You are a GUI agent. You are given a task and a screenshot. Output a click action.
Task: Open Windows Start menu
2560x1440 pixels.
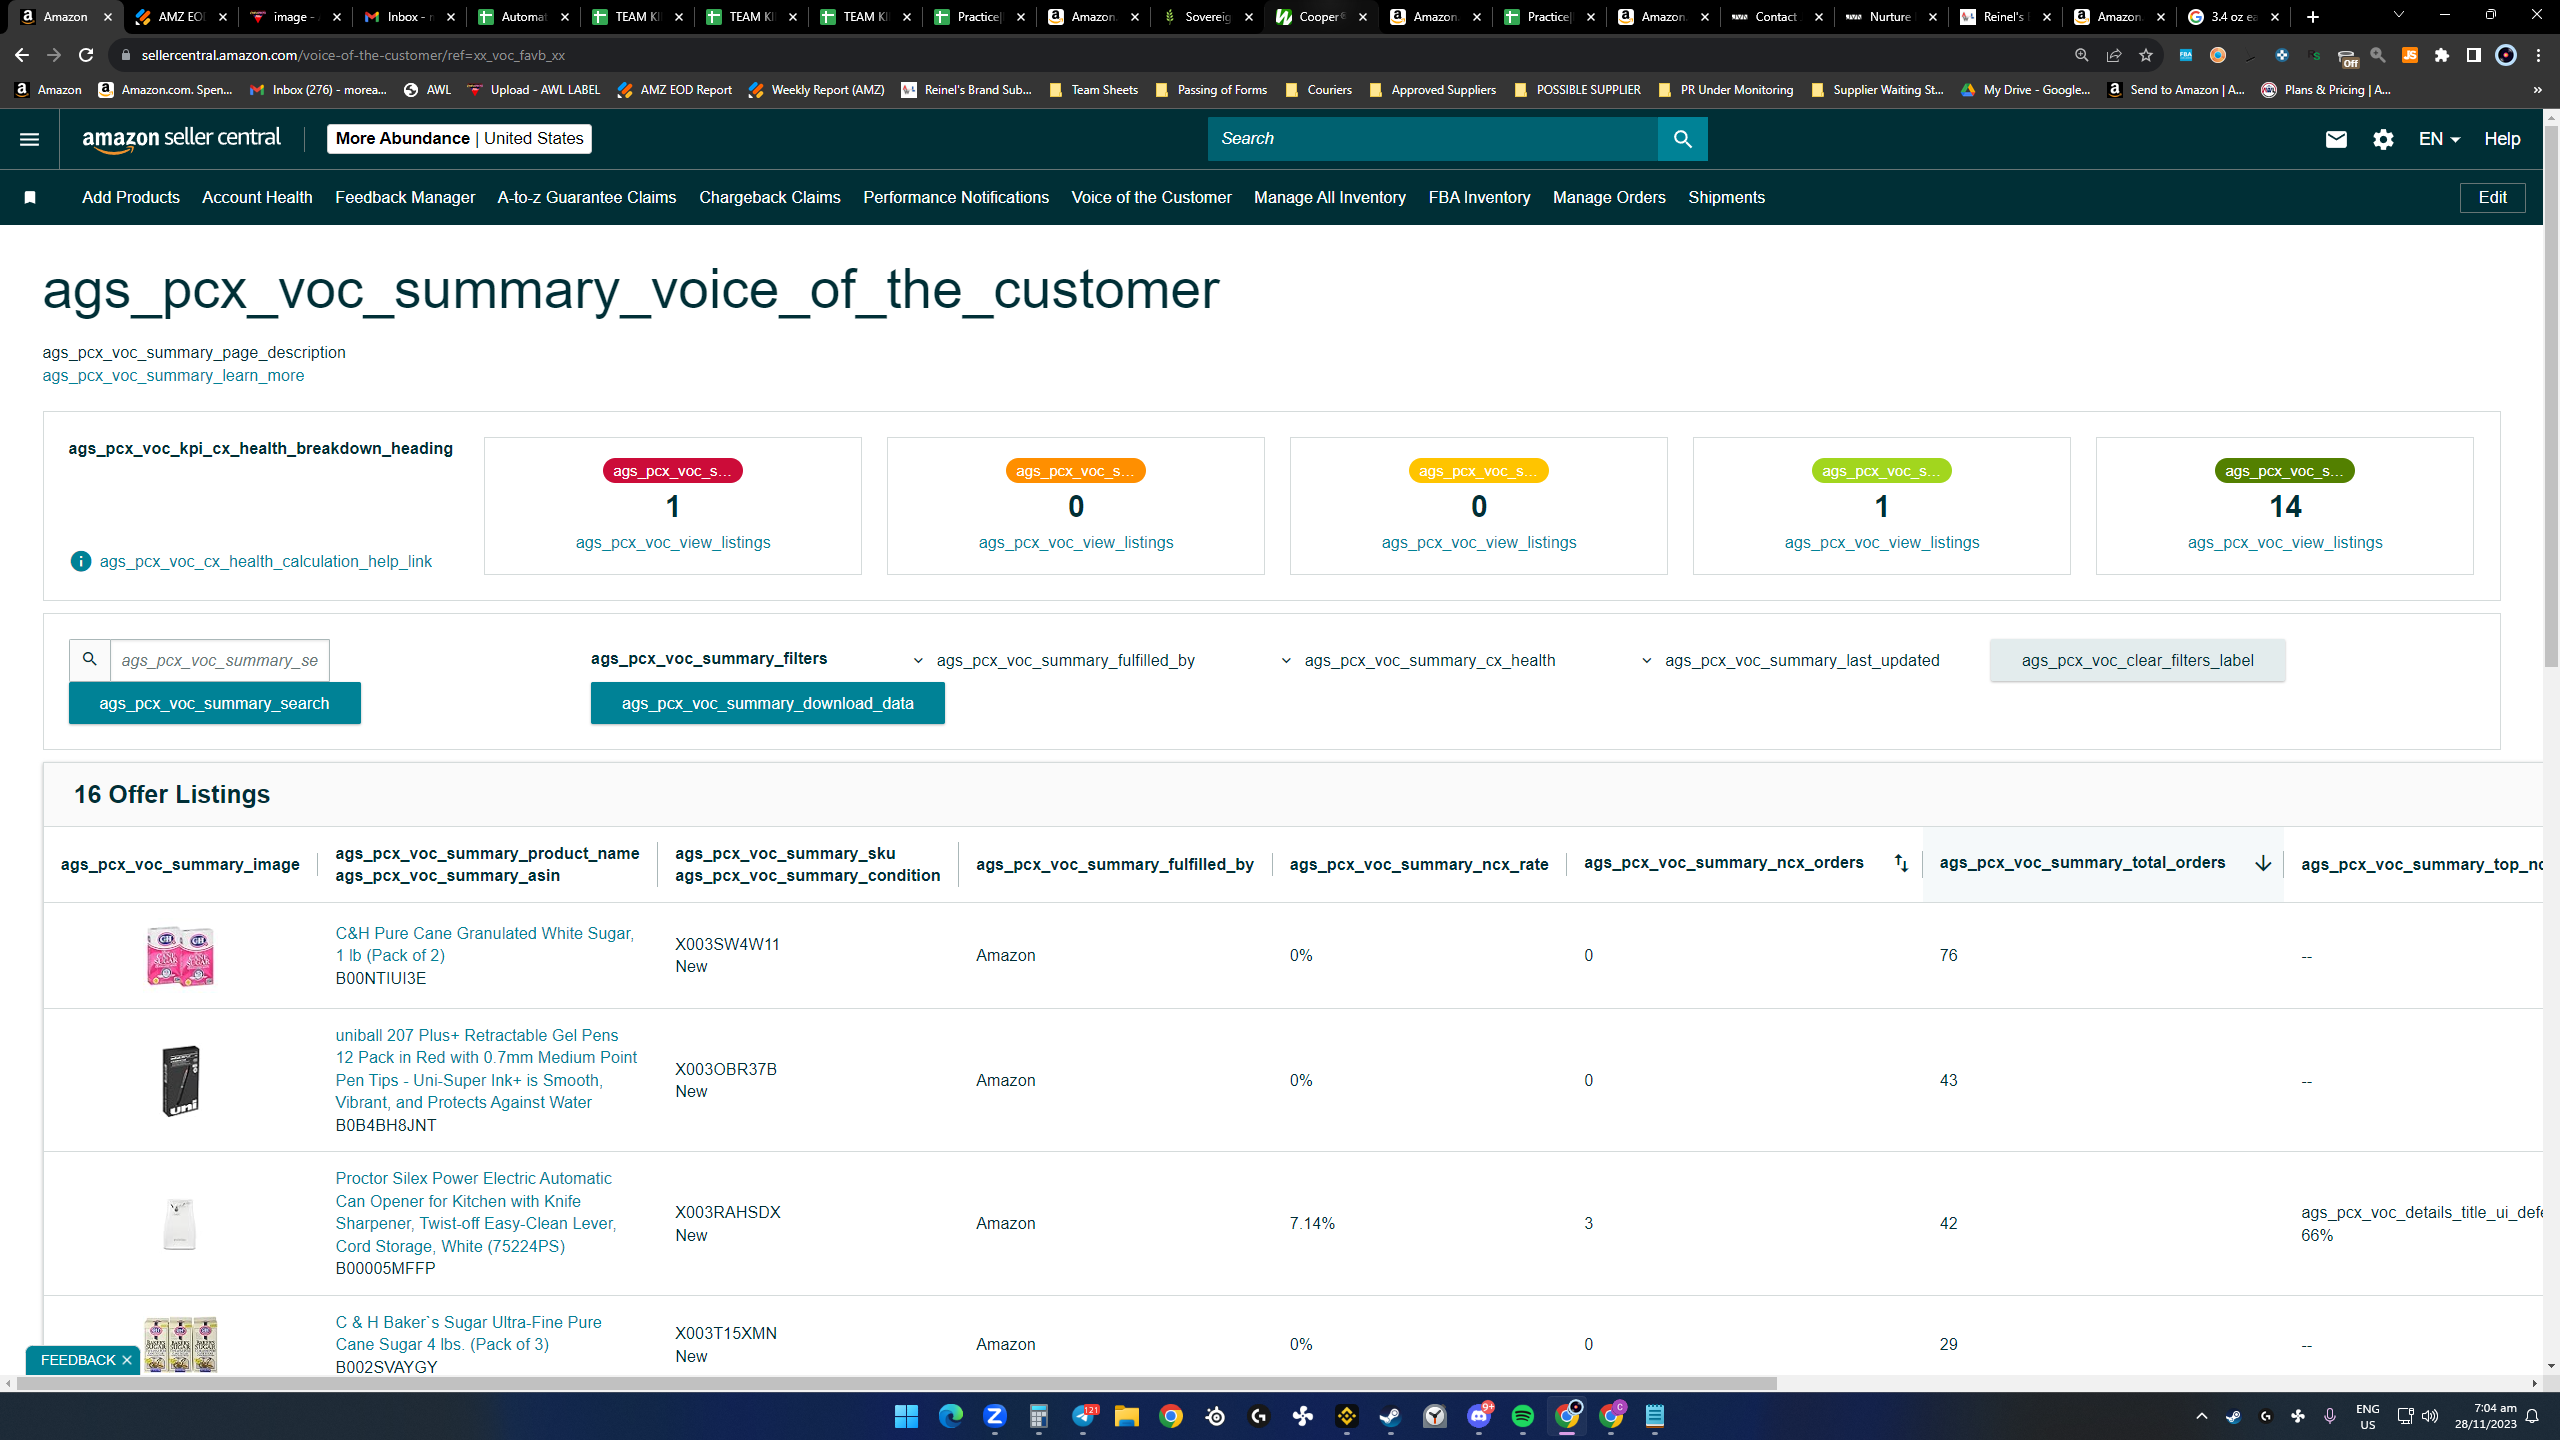(906, 1416)
